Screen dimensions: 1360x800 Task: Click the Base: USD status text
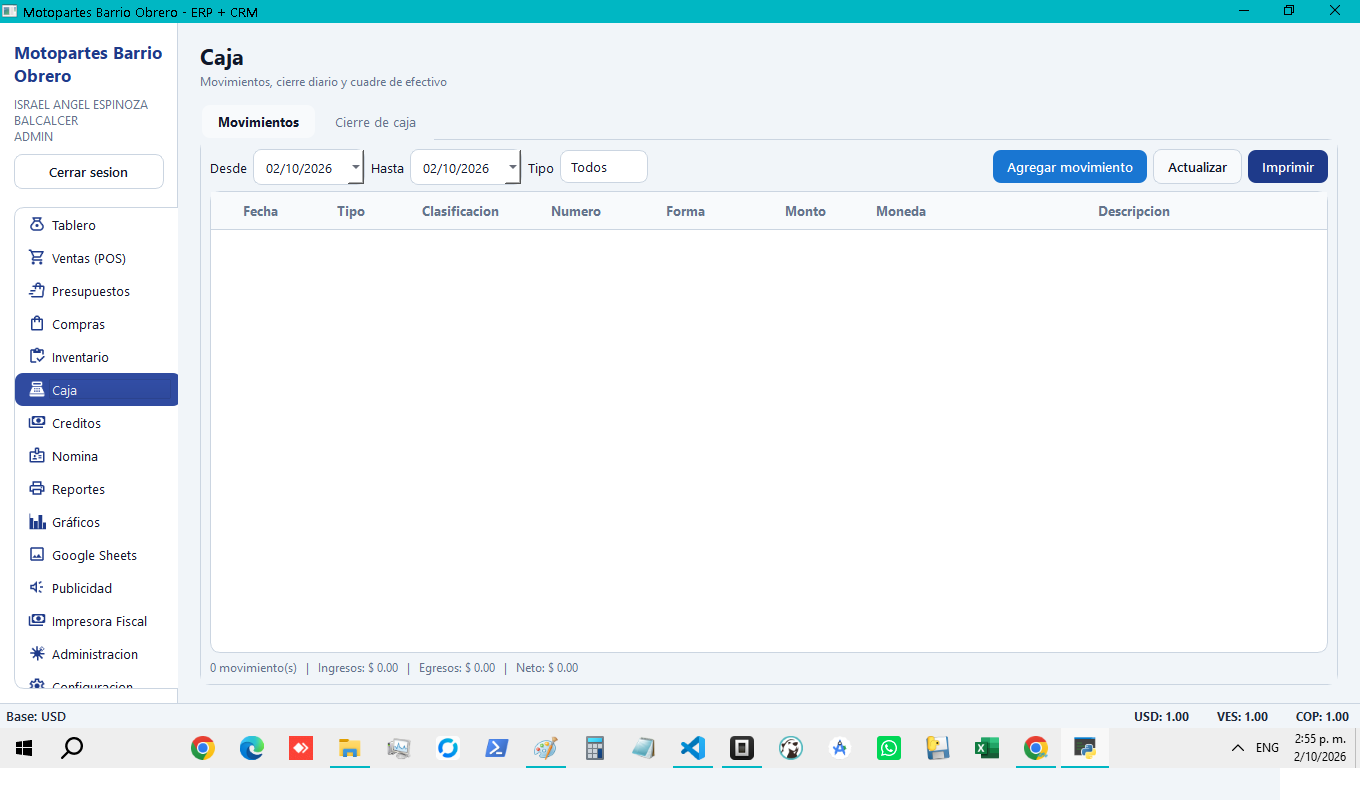36,716
